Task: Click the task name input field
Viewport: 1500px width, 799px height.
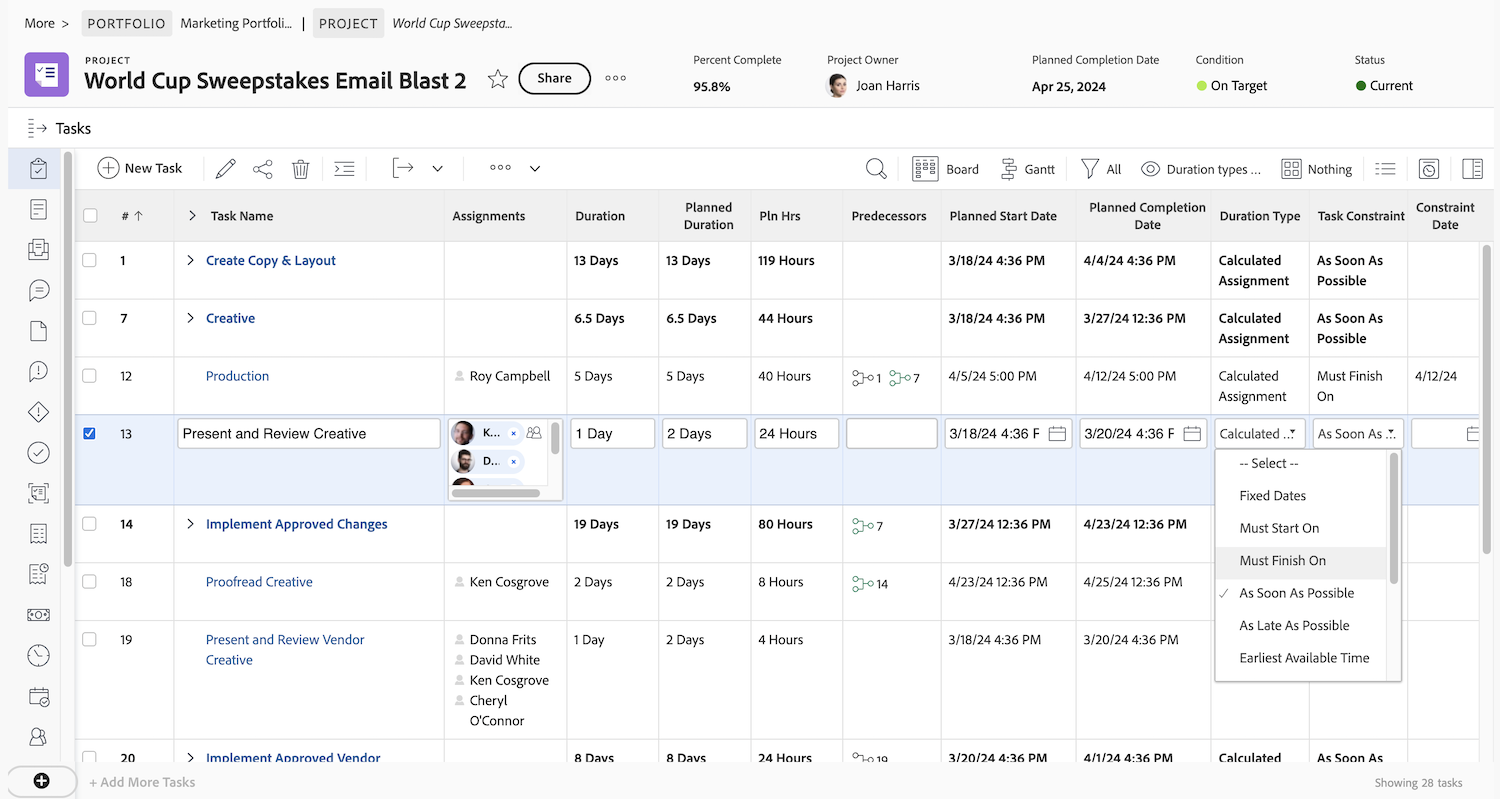Action: 308,434
